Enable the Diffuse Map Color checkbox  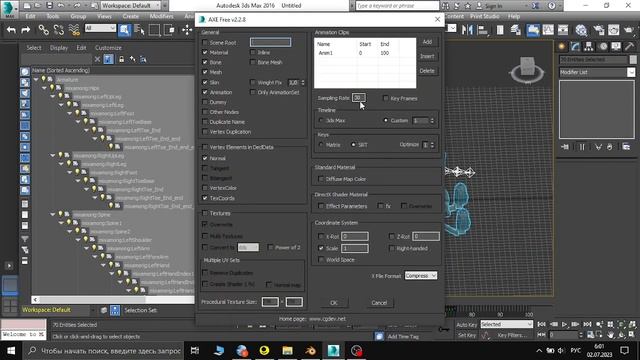click(321, 179)
